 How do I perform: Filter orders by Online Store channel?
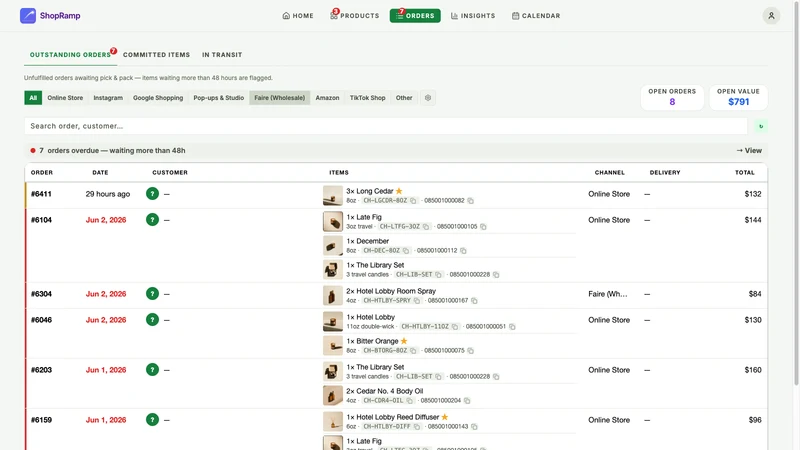[65, 98]
